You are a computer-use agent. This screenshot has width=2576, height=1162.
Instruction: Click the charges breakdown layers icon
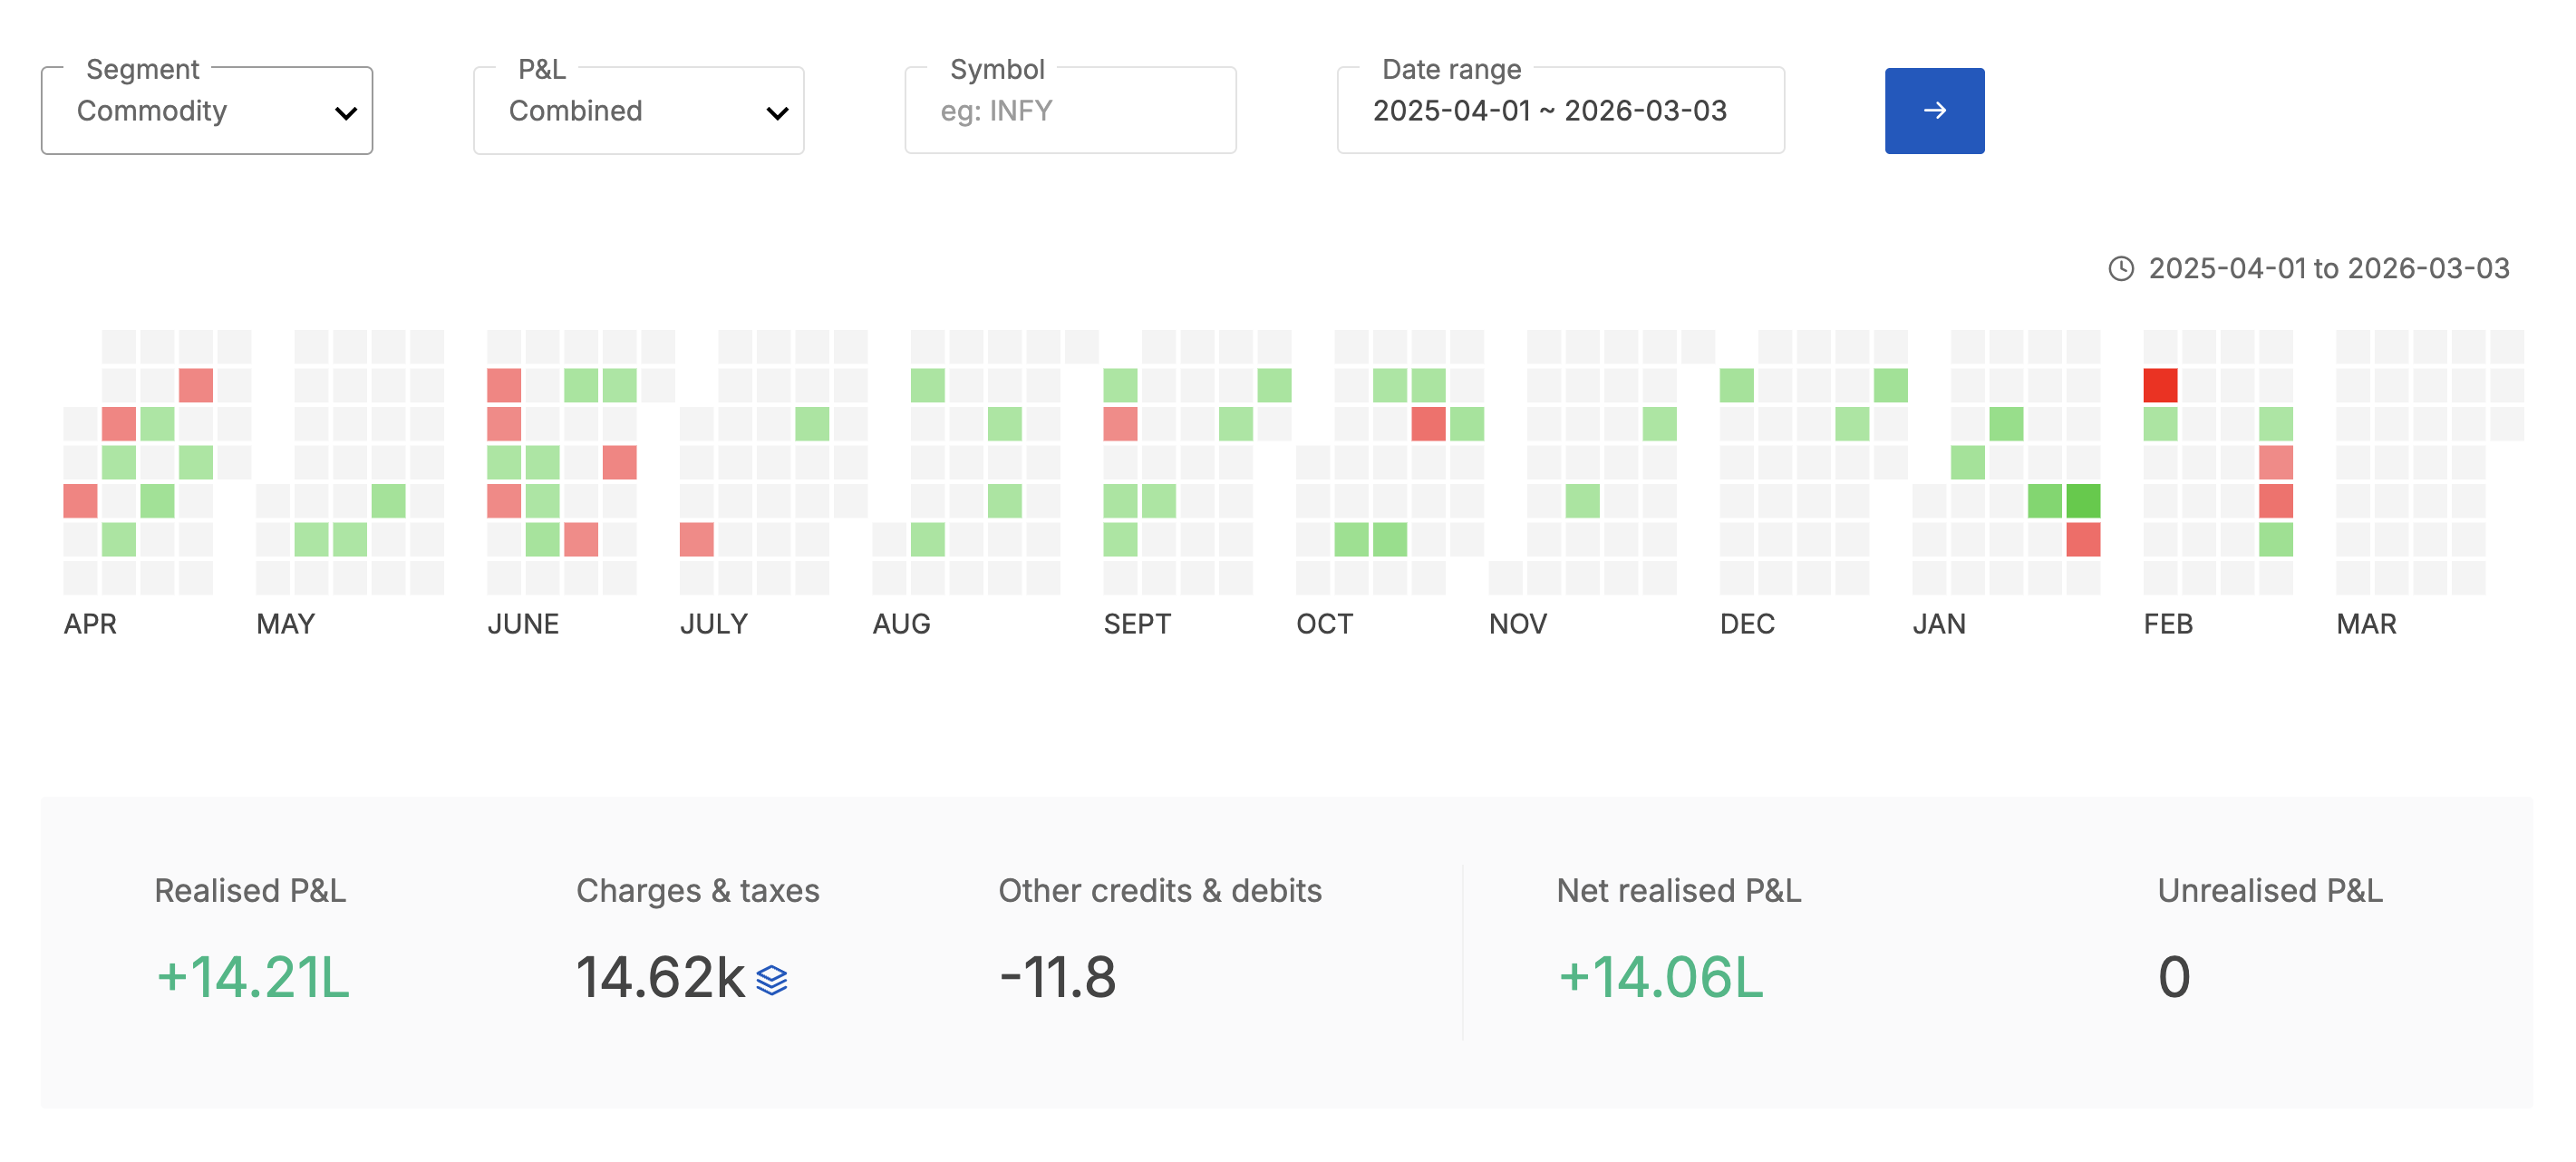(771, 979)
